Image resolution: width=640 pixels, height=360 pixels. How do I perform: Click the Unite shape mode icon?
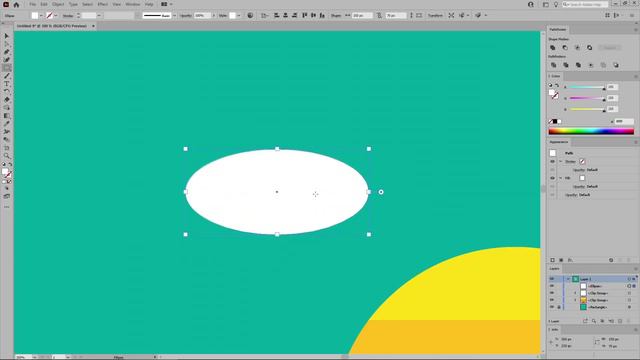553,48
